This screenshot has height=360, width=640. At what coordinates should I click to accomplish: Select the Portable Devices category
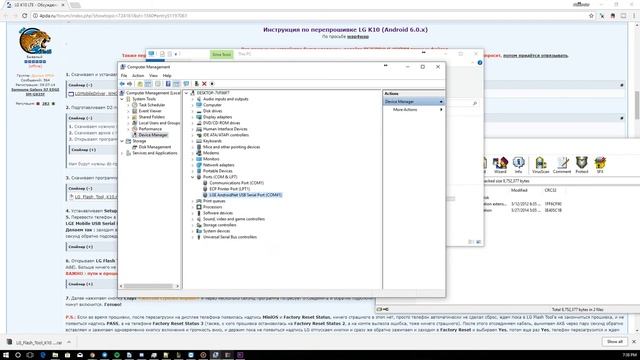pyautogui.click(x=218, y=171)
